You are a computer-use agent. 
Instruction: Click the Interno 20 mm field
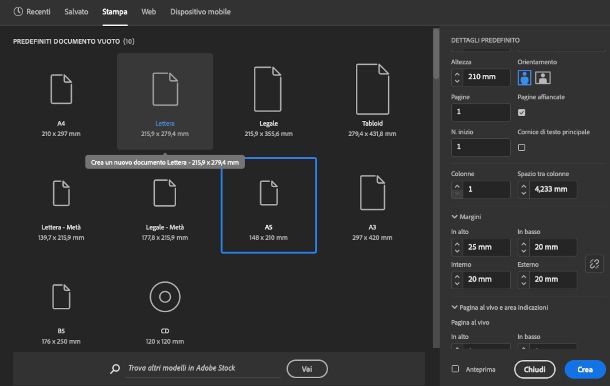click(486, 279)
